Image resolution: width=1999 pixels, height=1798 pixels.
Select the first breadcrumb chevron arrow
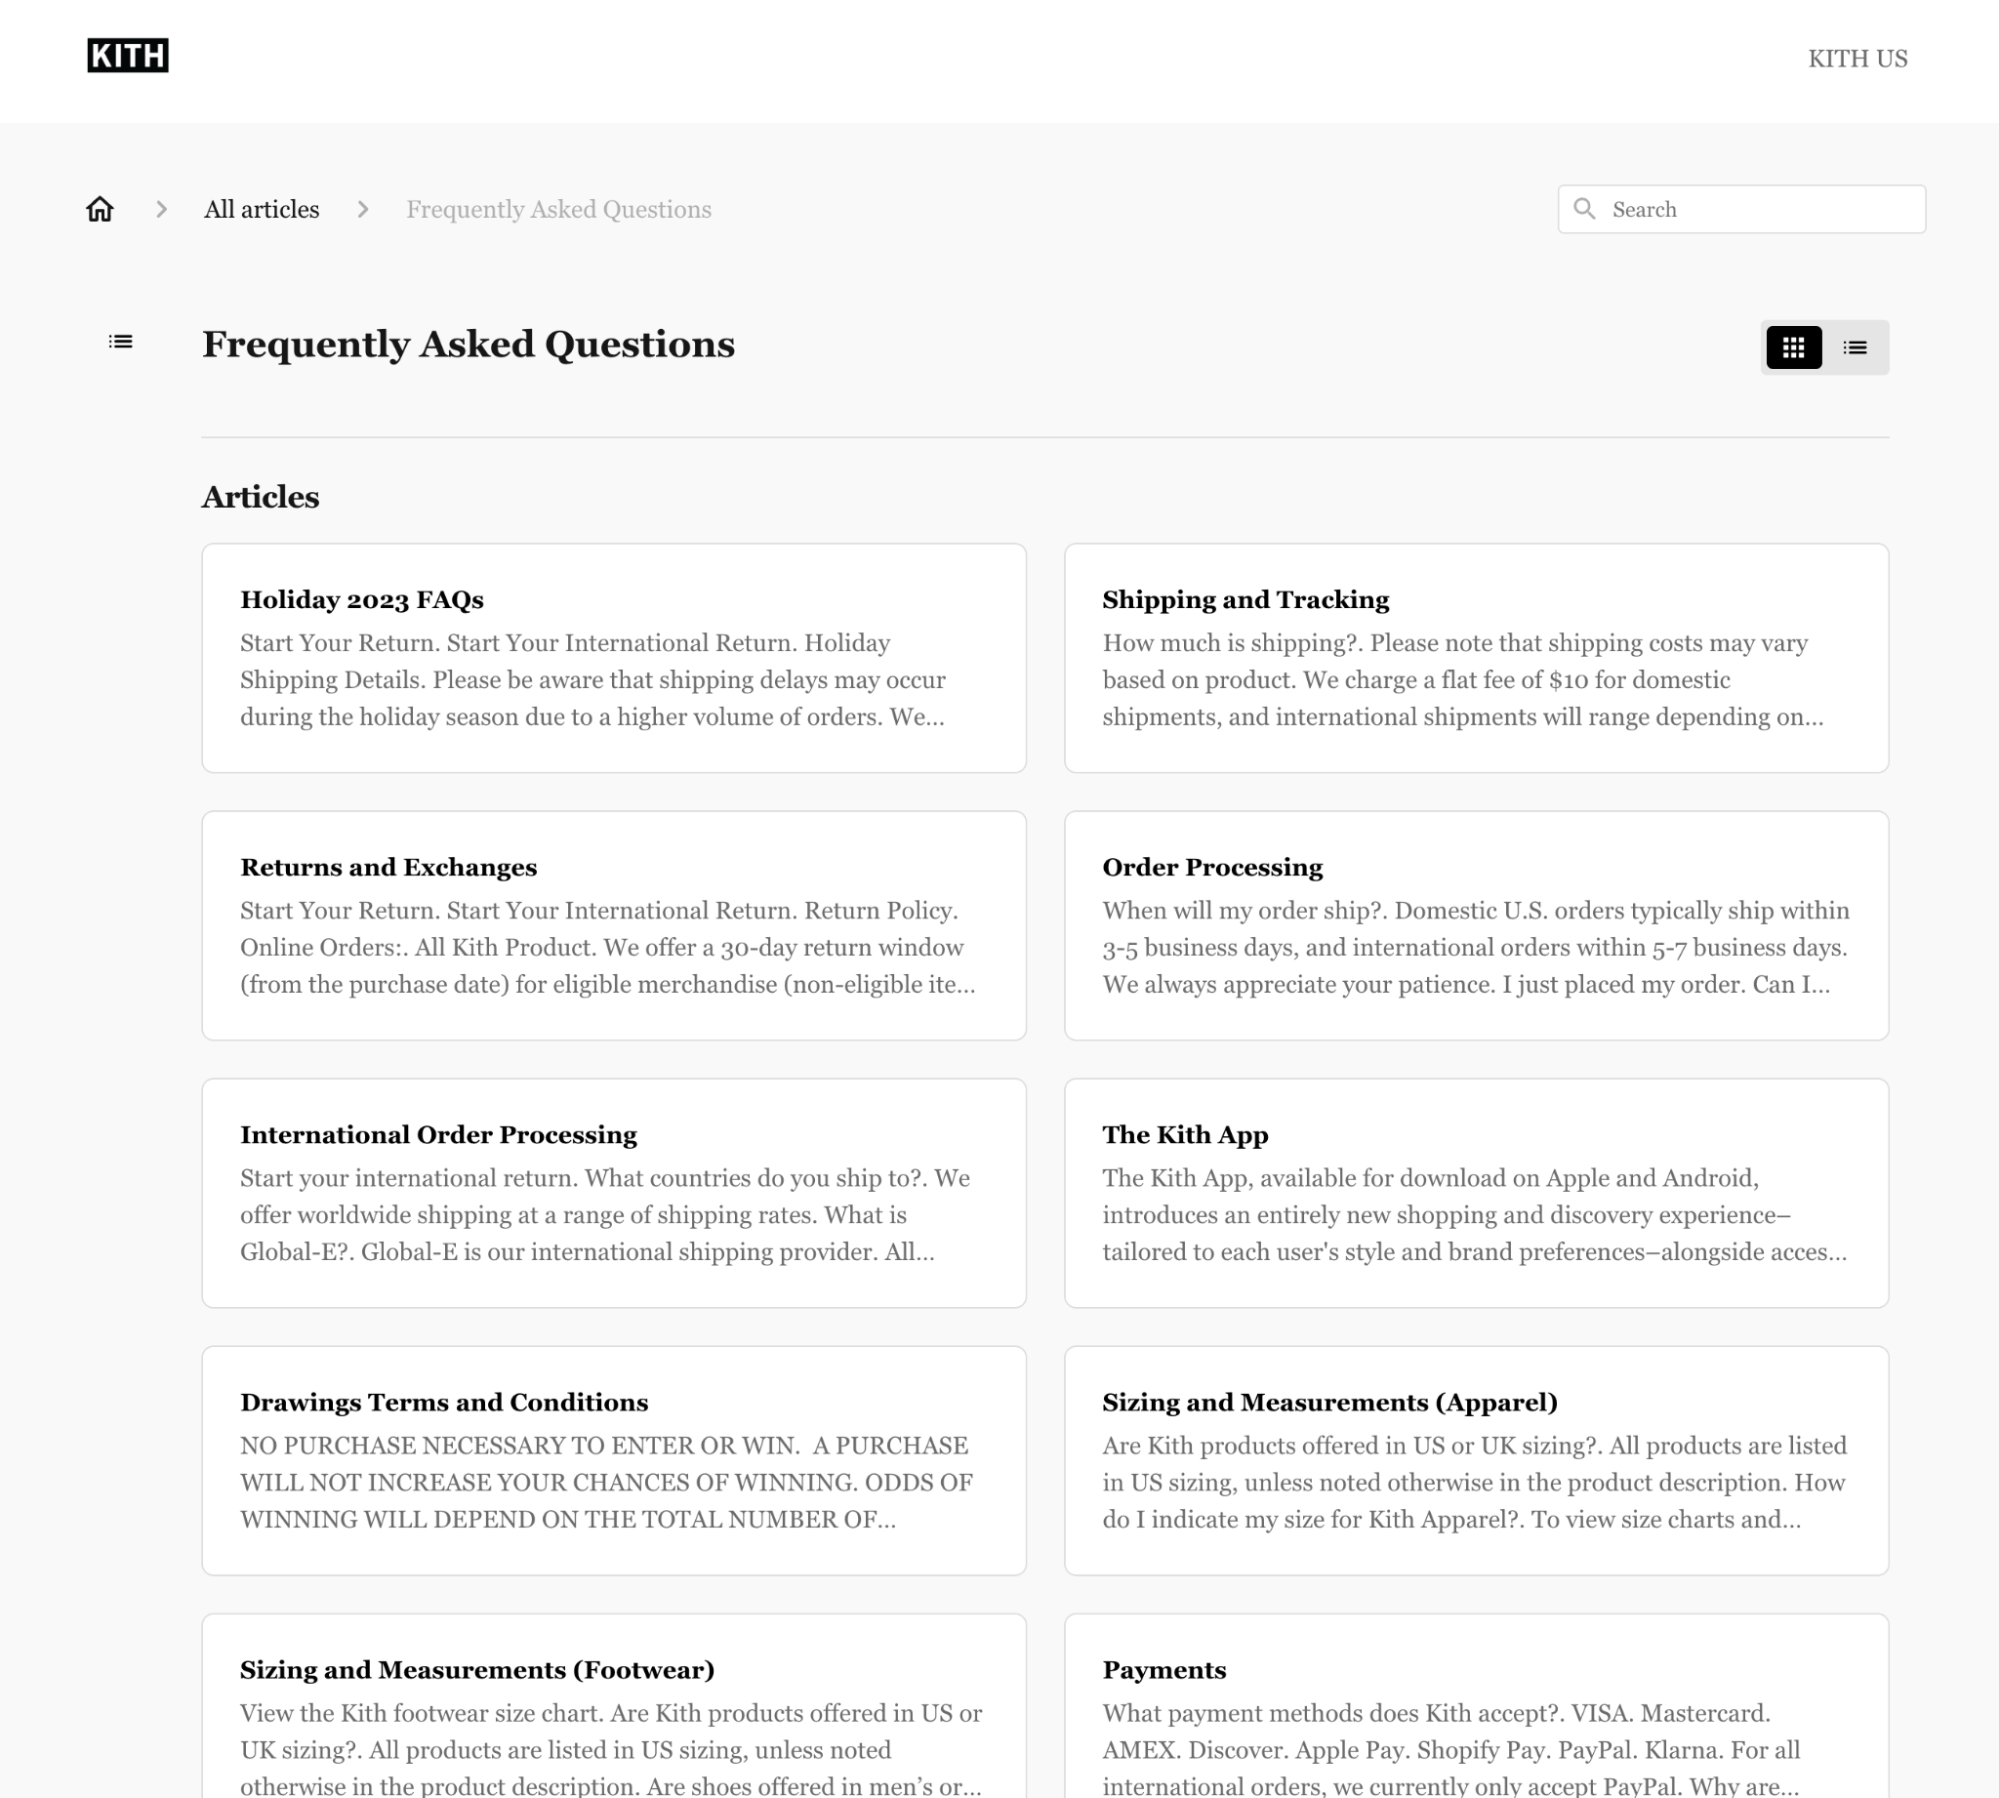click(x=160, y=210)
